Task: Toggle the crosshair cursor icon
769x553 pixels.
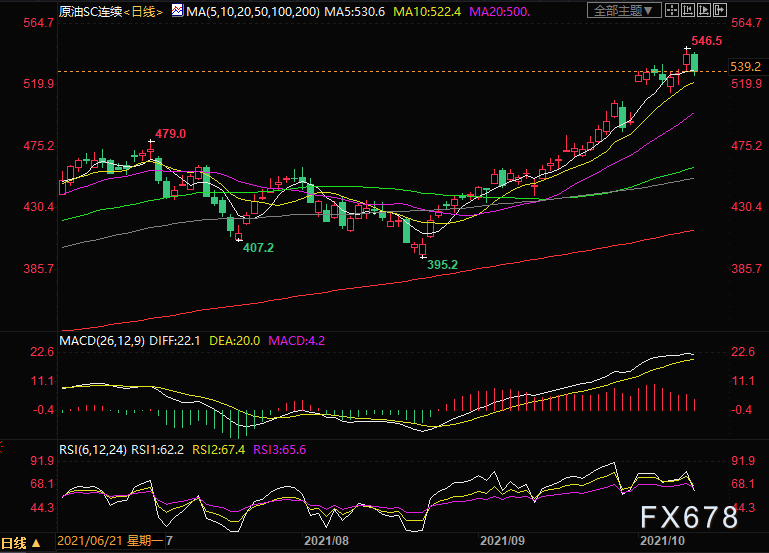Action: coord(672,10)
